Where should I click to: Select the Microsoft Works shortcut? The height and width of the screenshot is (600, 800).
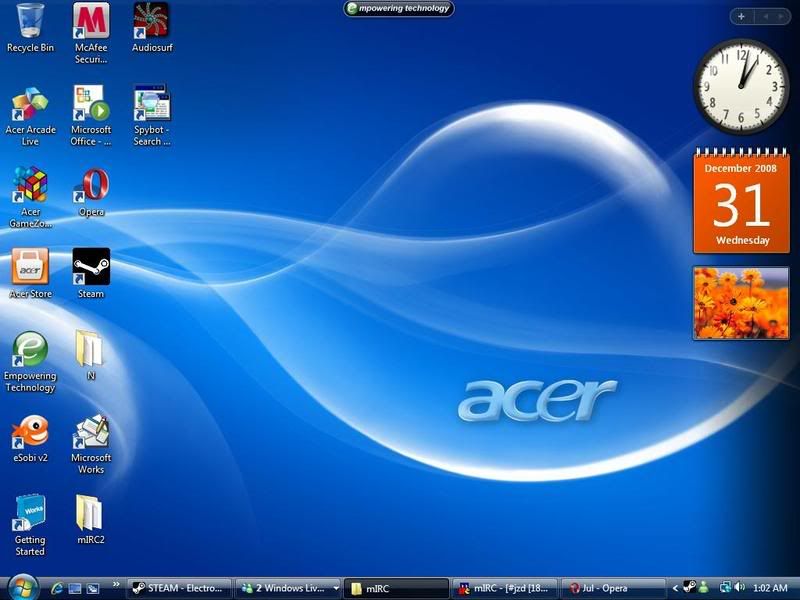click(x=91, y=432)
